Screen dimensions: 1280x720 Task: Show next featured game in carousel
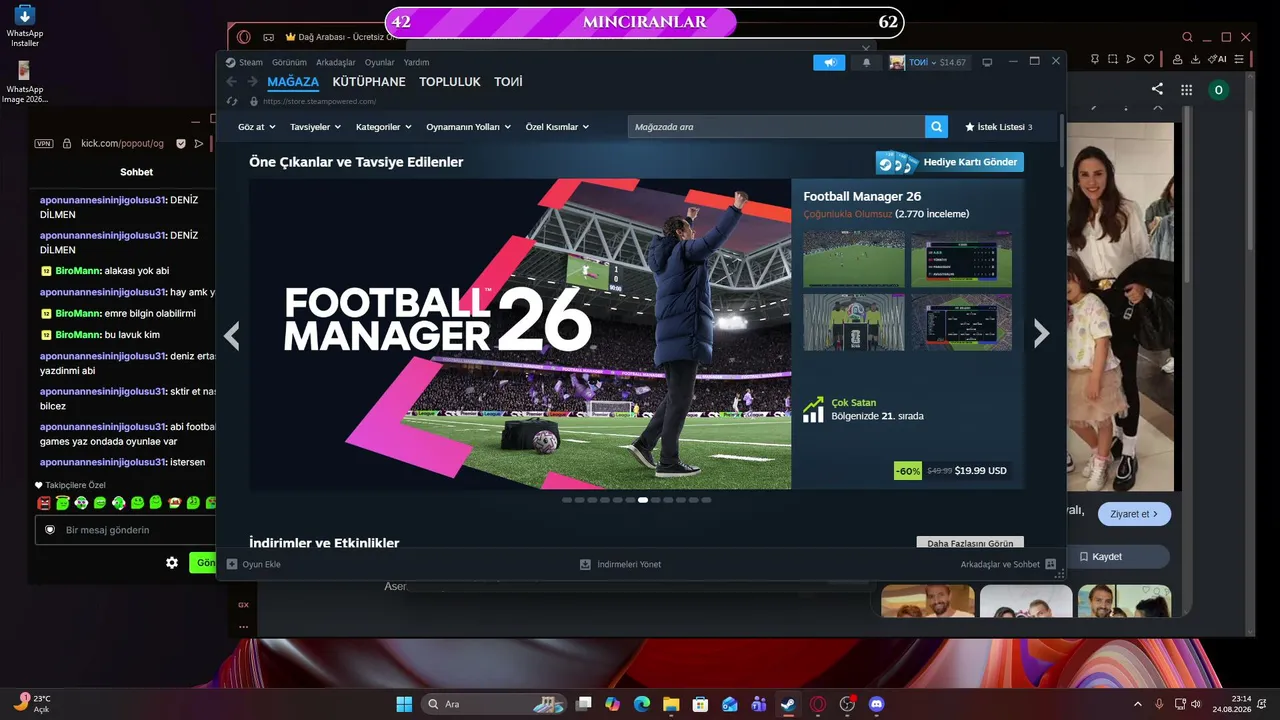click(x=1041, y=334)
